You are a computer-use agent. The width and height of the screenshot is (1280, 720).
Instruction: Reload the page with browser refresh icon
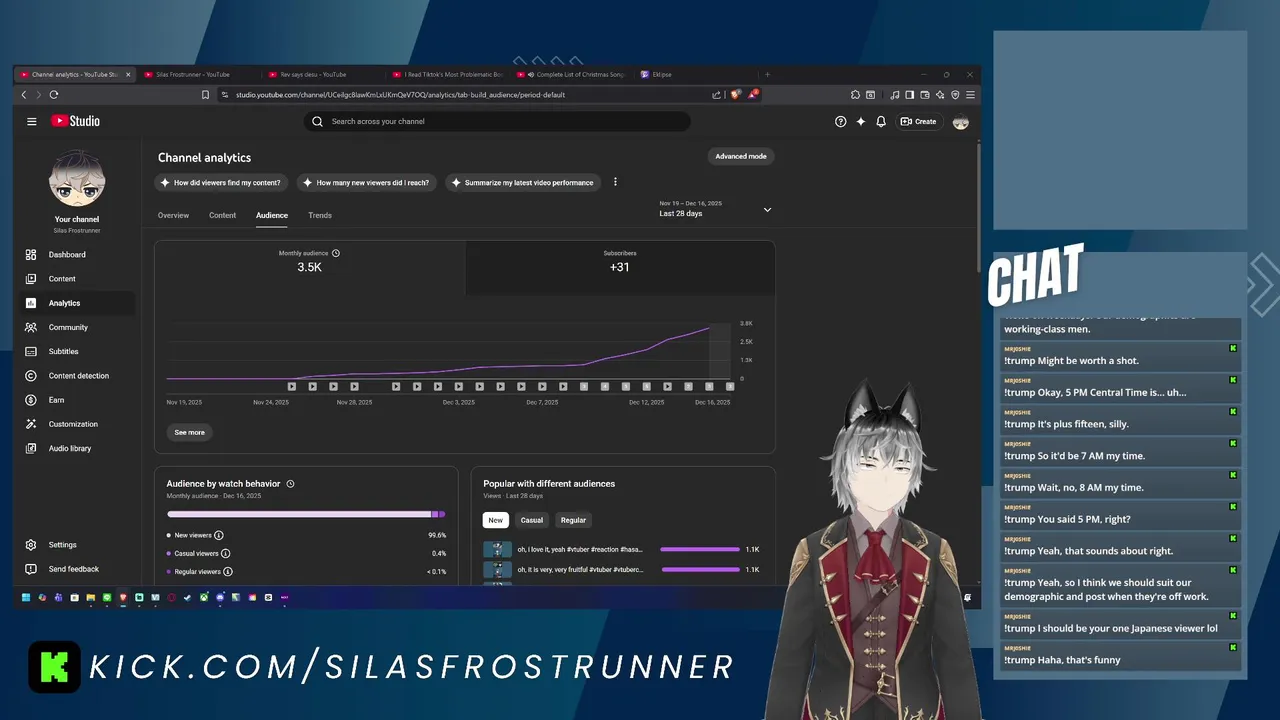click(x=54, y=95)
